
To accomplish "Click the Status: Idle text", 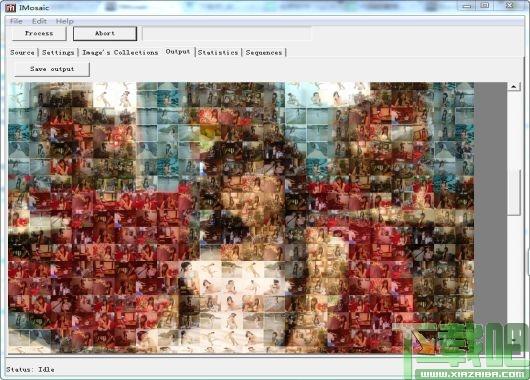I will point(30,370).
